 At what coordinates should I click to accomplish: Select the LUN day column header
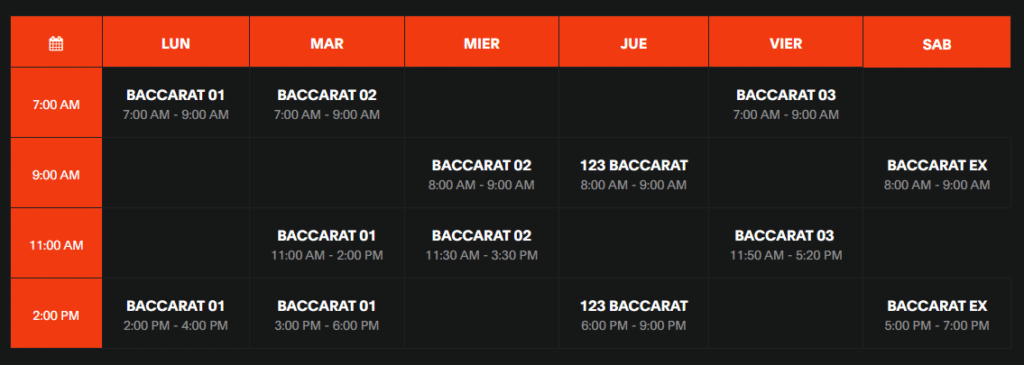[176, 42]
